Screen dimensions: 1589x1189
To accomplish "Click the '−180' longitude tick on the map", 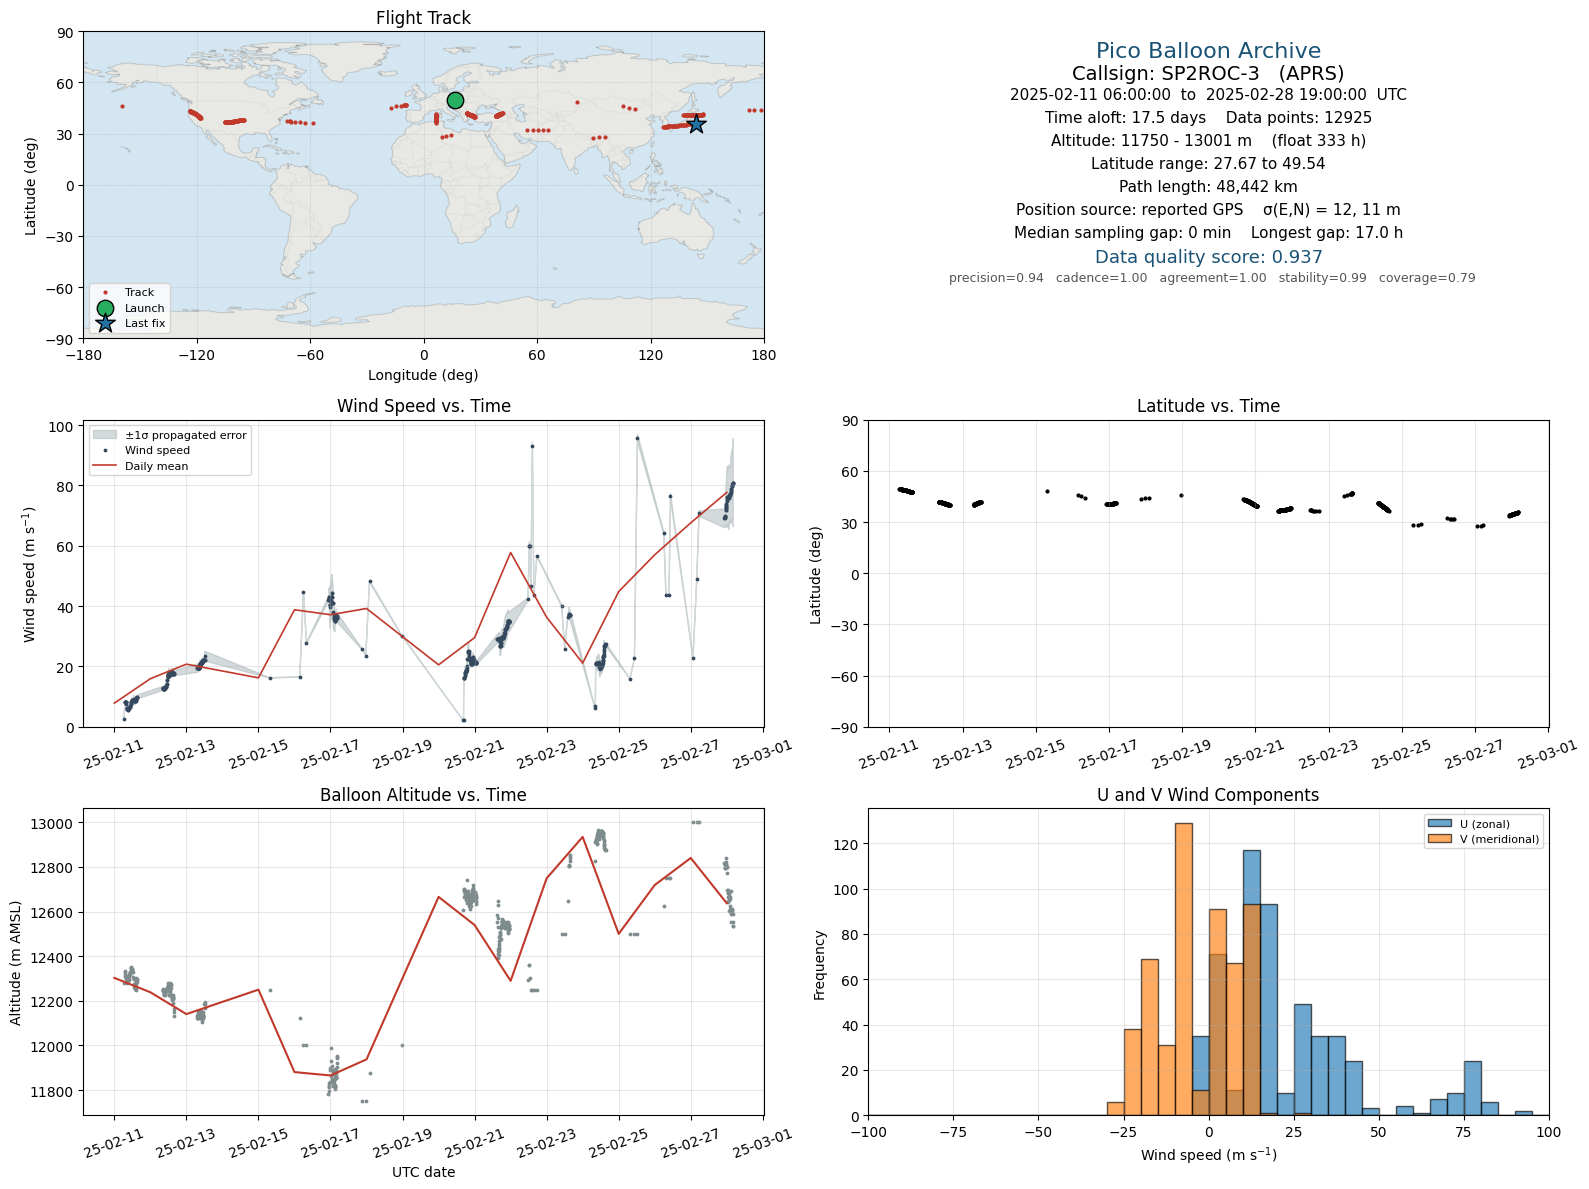I will coord(83,355).
